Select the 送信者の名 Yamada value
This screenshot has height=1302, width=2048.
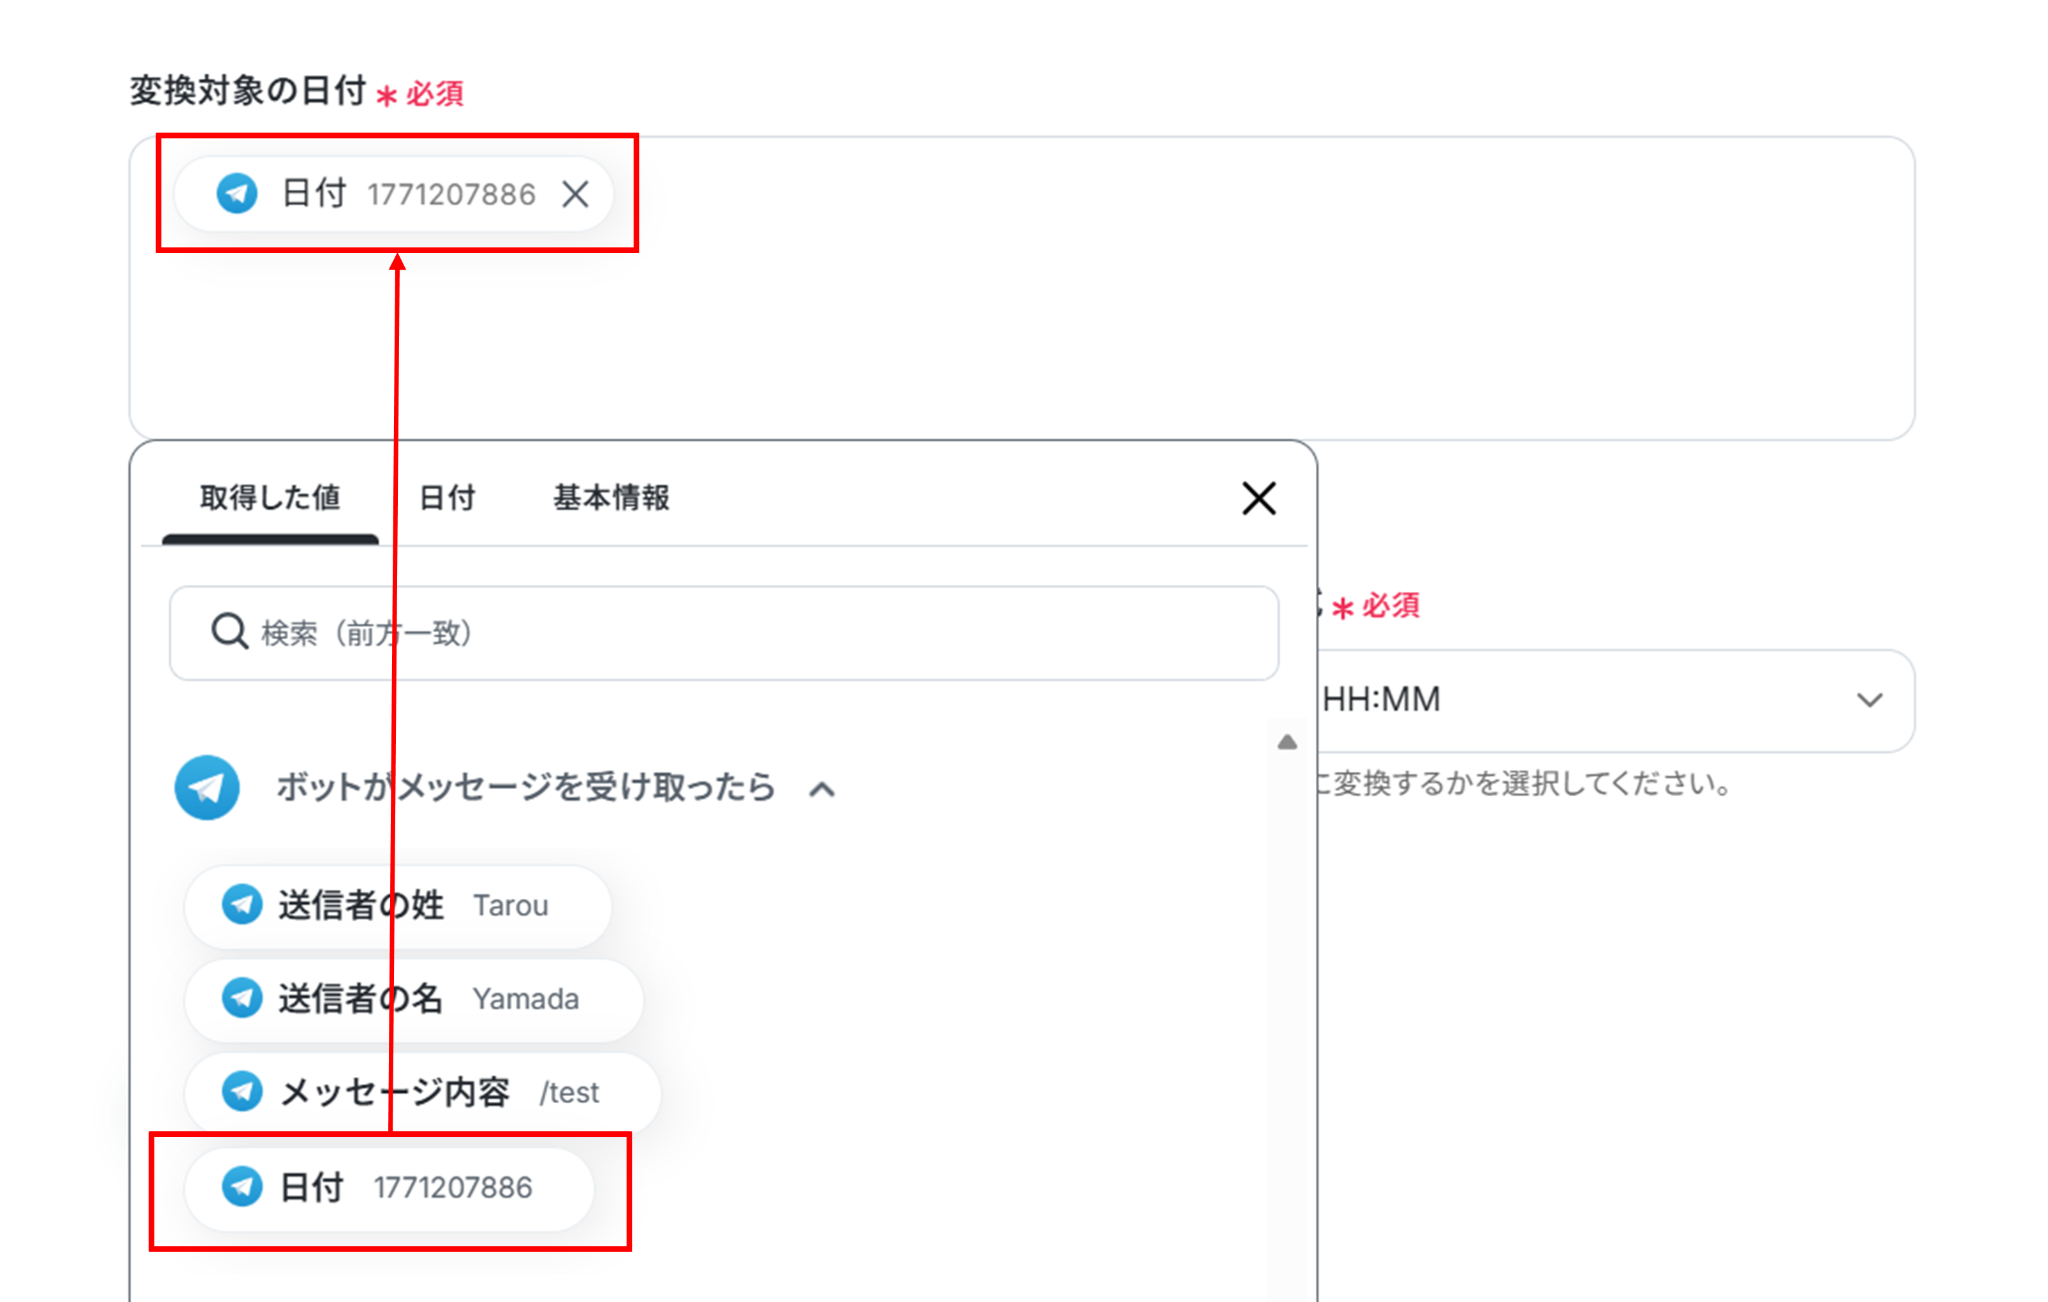[x=415, y=999]
